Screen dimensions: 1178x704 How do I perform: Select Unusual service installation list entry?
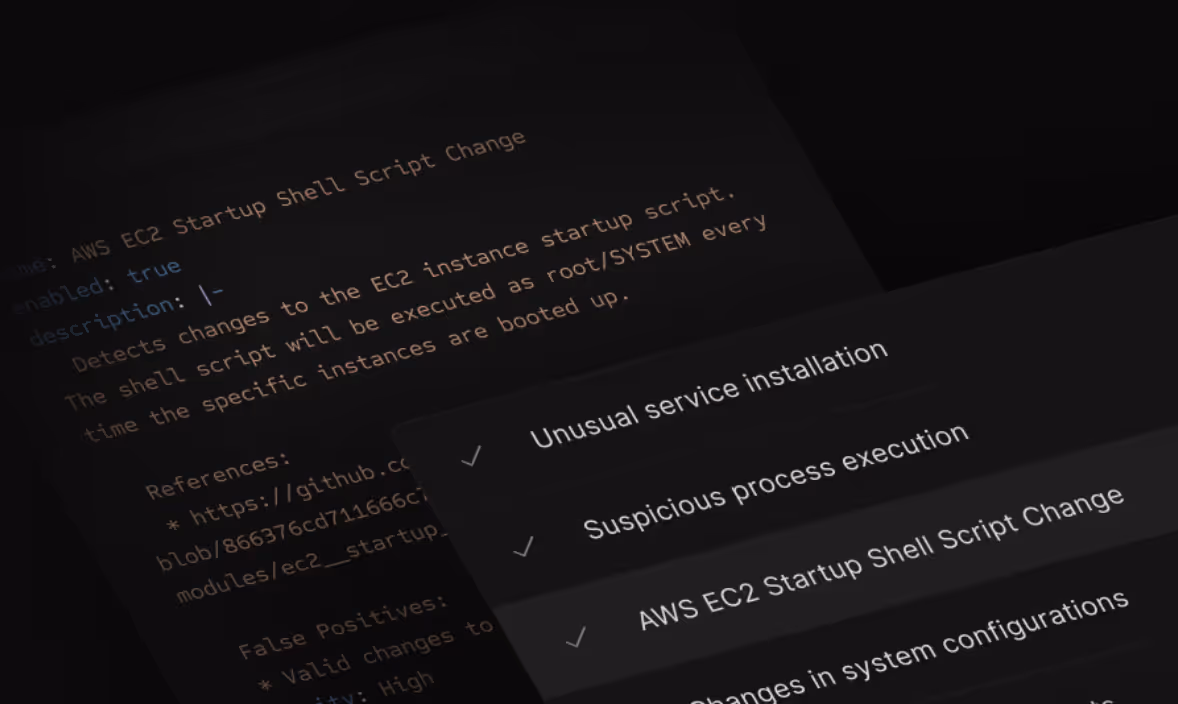click(708, 394)
